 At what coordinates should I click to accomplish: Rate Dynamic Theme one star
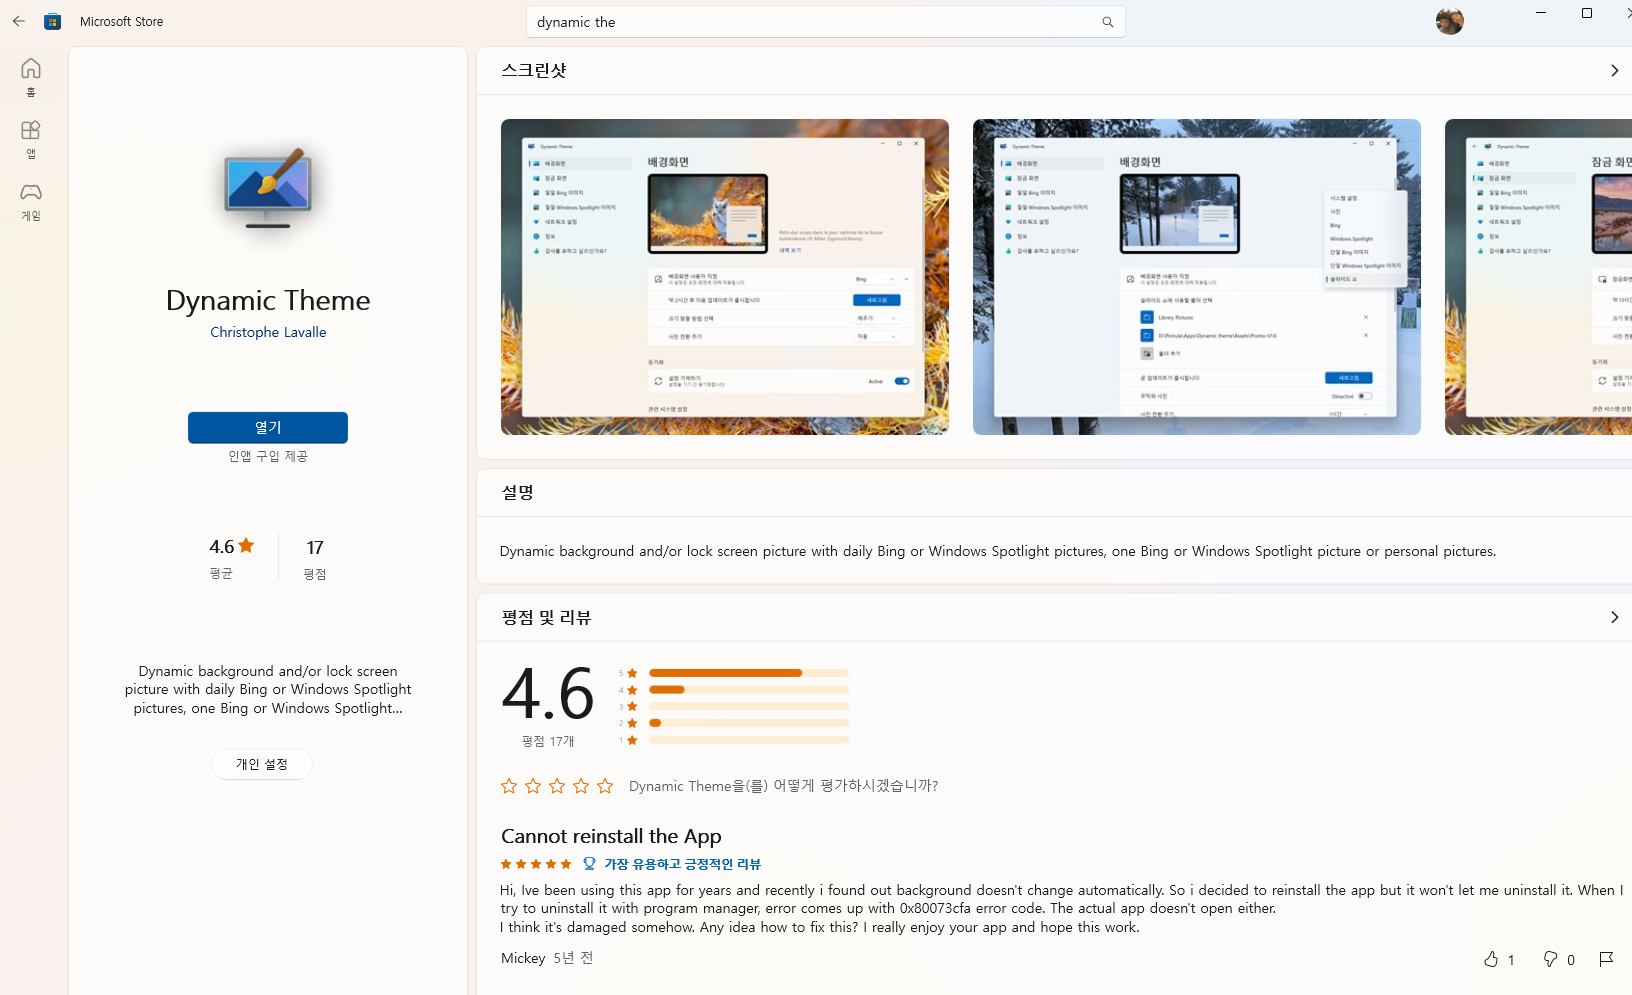(x=509, y=786)
